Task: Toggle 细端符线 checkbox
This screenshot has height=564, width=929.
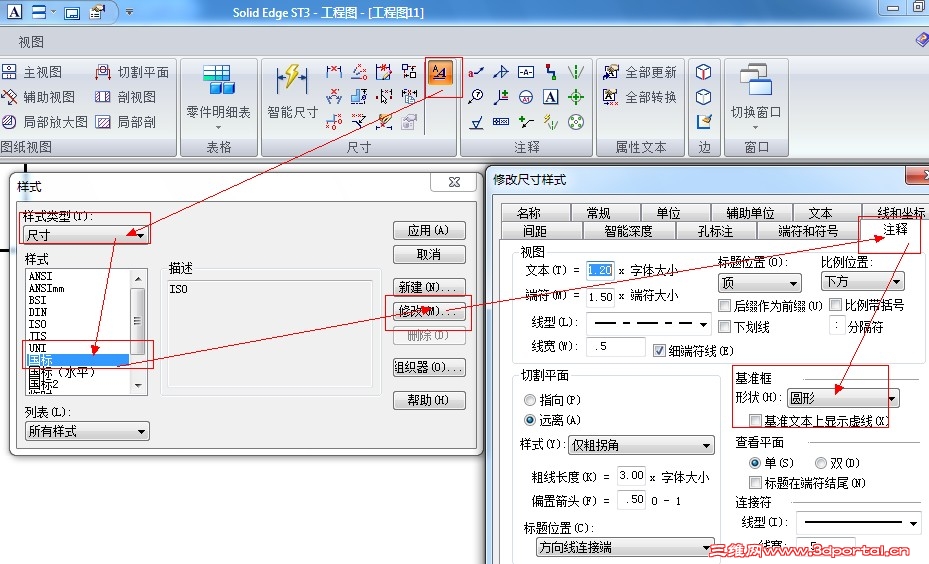Action: (659, 351)
